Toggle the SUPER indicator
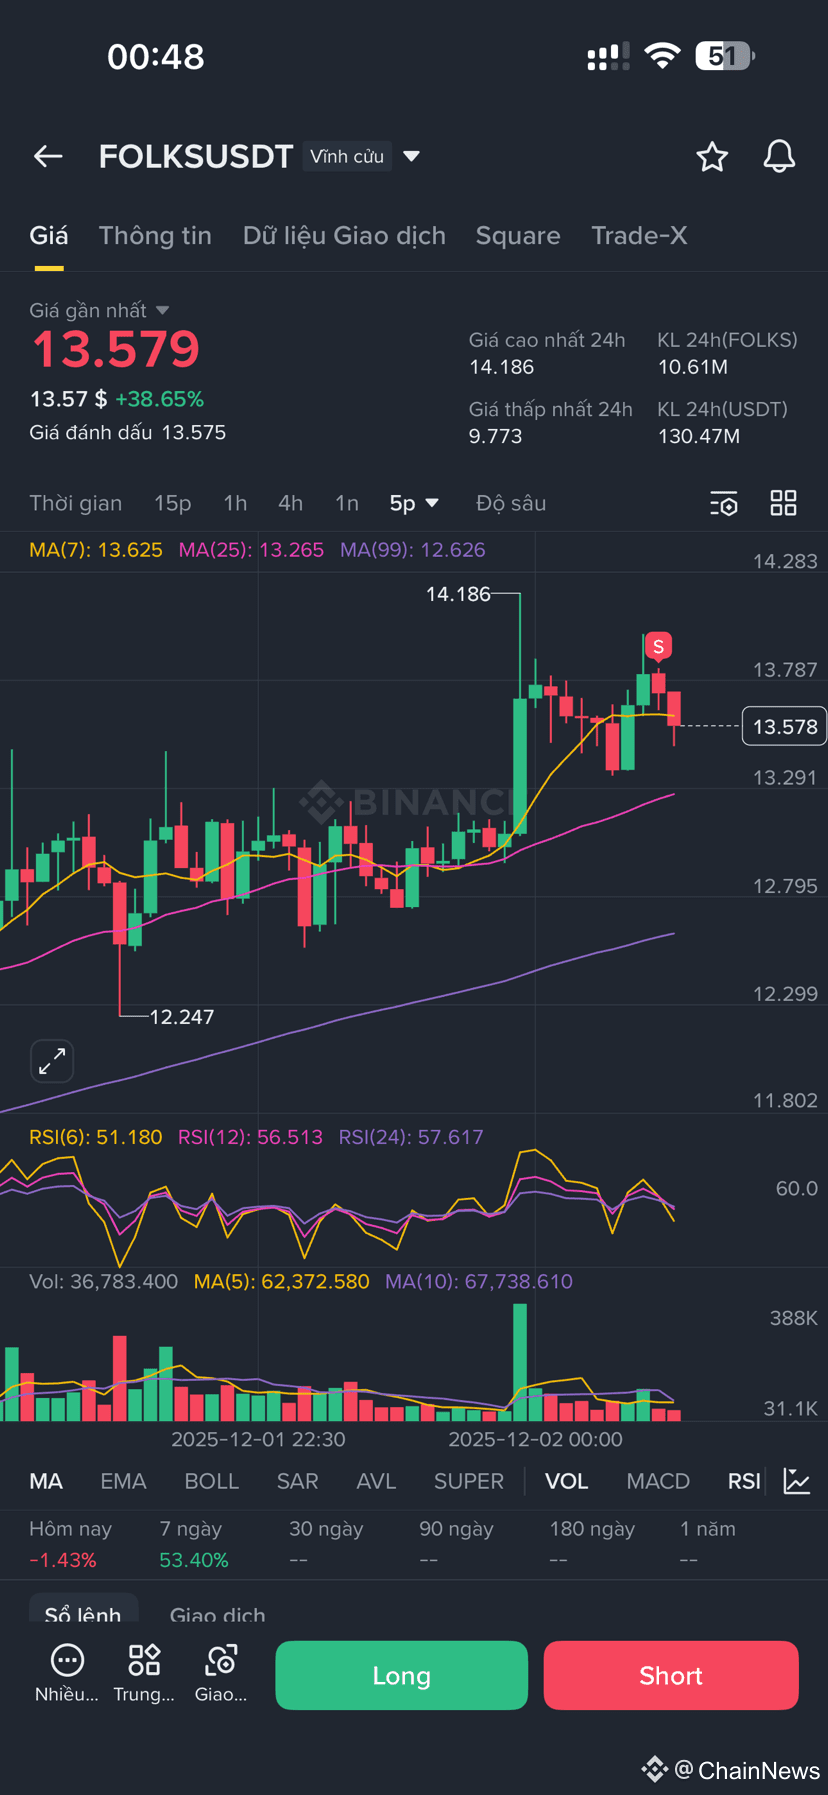Image resolution: width=828 pixels, height=1795 pixels. click(469, 1481)
